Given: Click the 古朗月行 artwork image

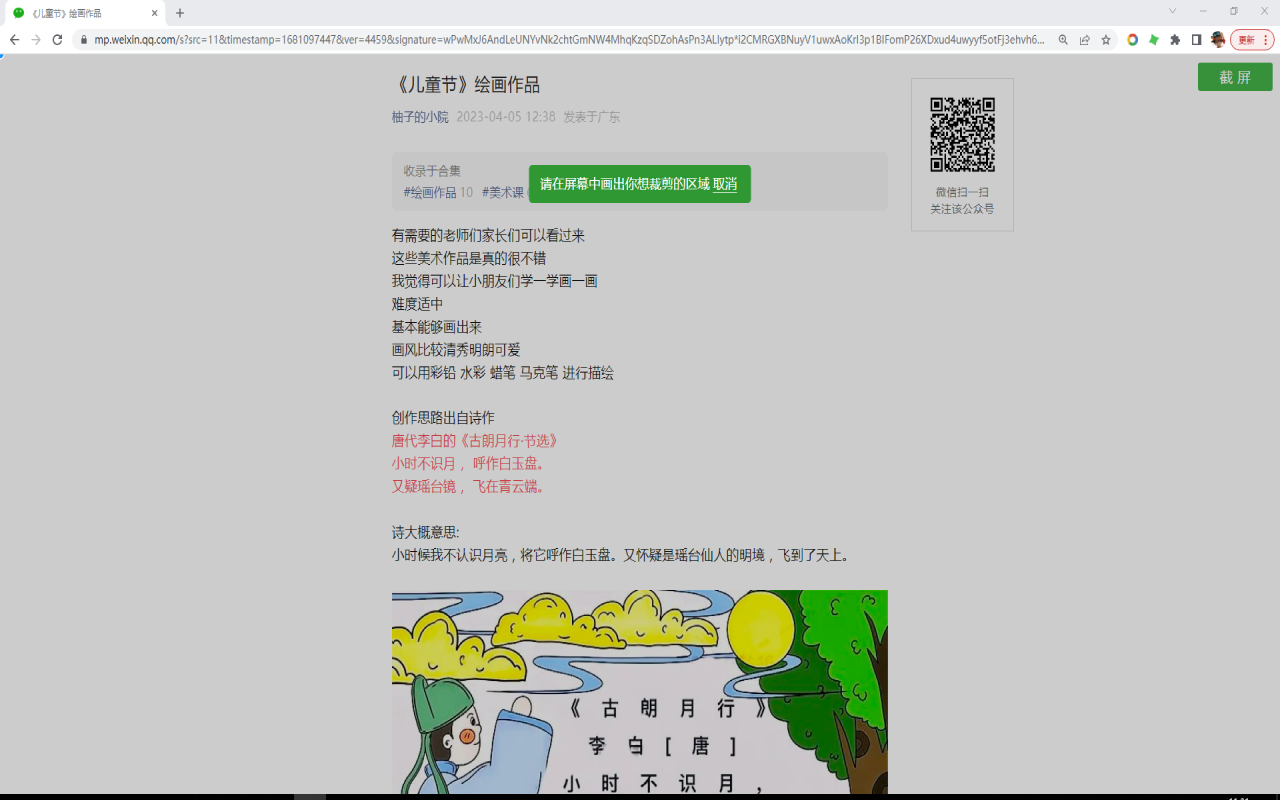Looking at the screenshot, I should coord(639,690).
